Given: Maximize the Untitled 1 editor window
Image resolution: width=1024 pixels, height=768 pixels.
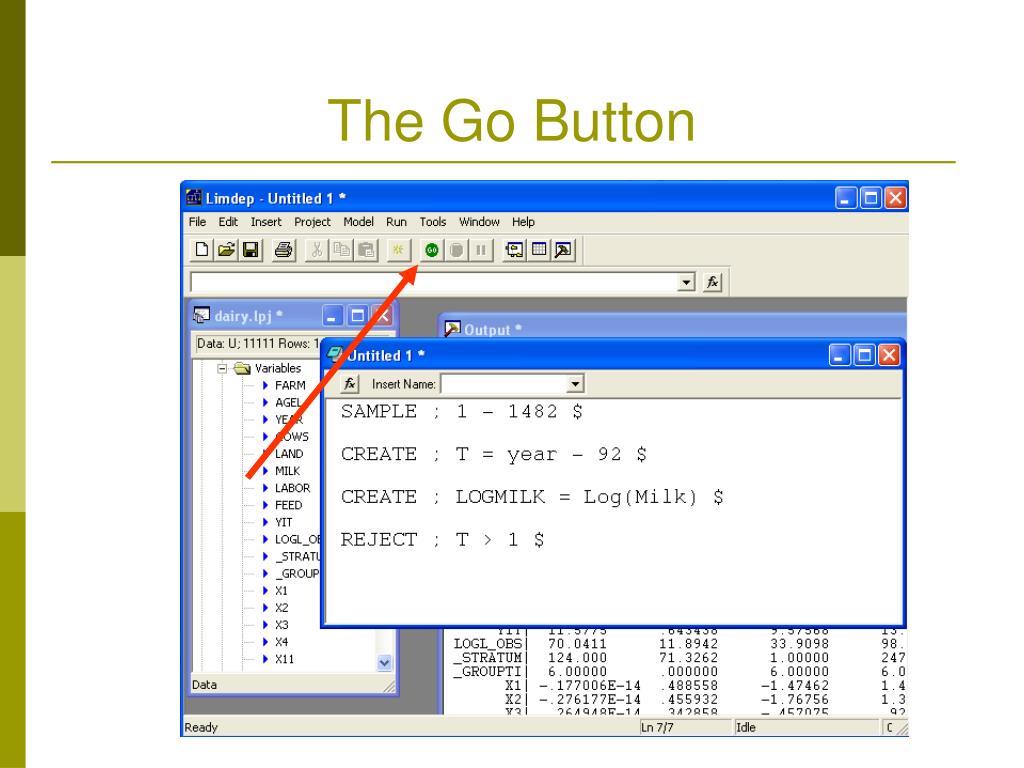Looking at the screenshot, I should tap(864, 355).
